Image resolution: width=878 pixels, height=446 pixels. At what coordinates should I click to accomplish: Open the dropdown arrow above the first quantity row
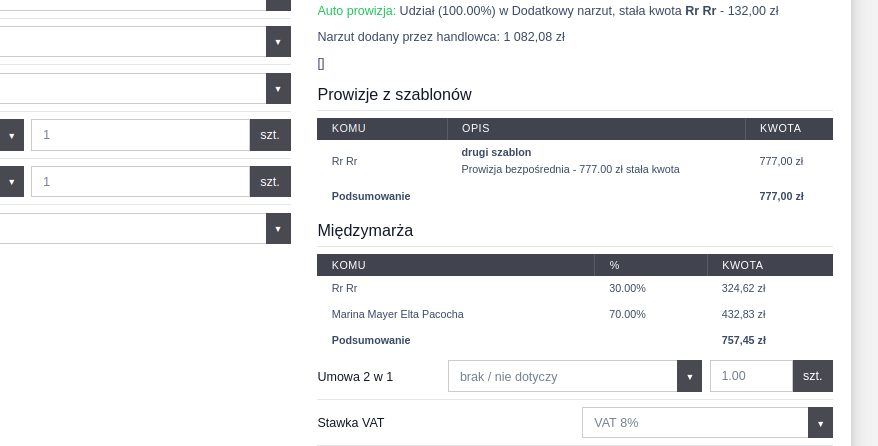(x=278, y=88)
